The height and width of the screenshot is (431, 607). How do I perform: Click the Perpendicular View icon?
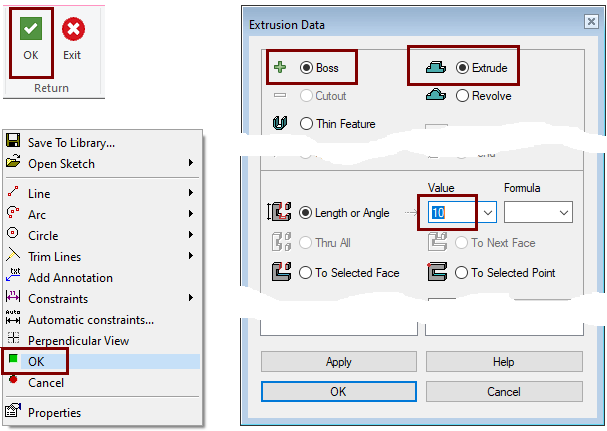point(13,340)
